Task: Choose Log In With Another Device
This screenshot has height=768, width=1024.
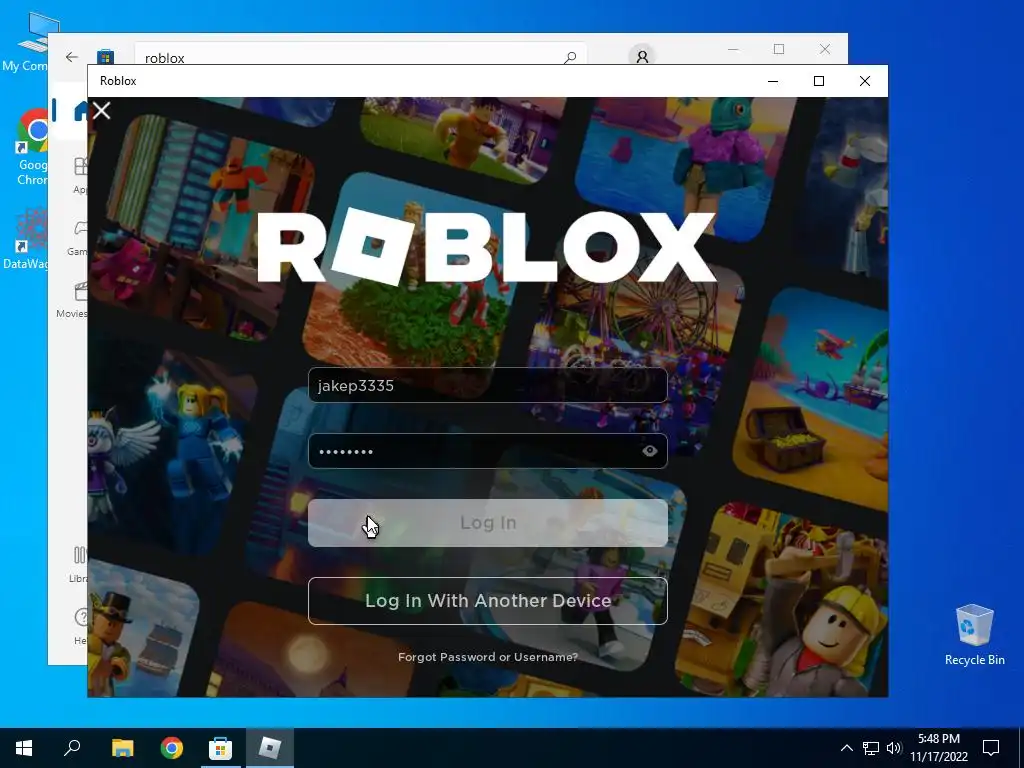Action: tap(488, 601)
